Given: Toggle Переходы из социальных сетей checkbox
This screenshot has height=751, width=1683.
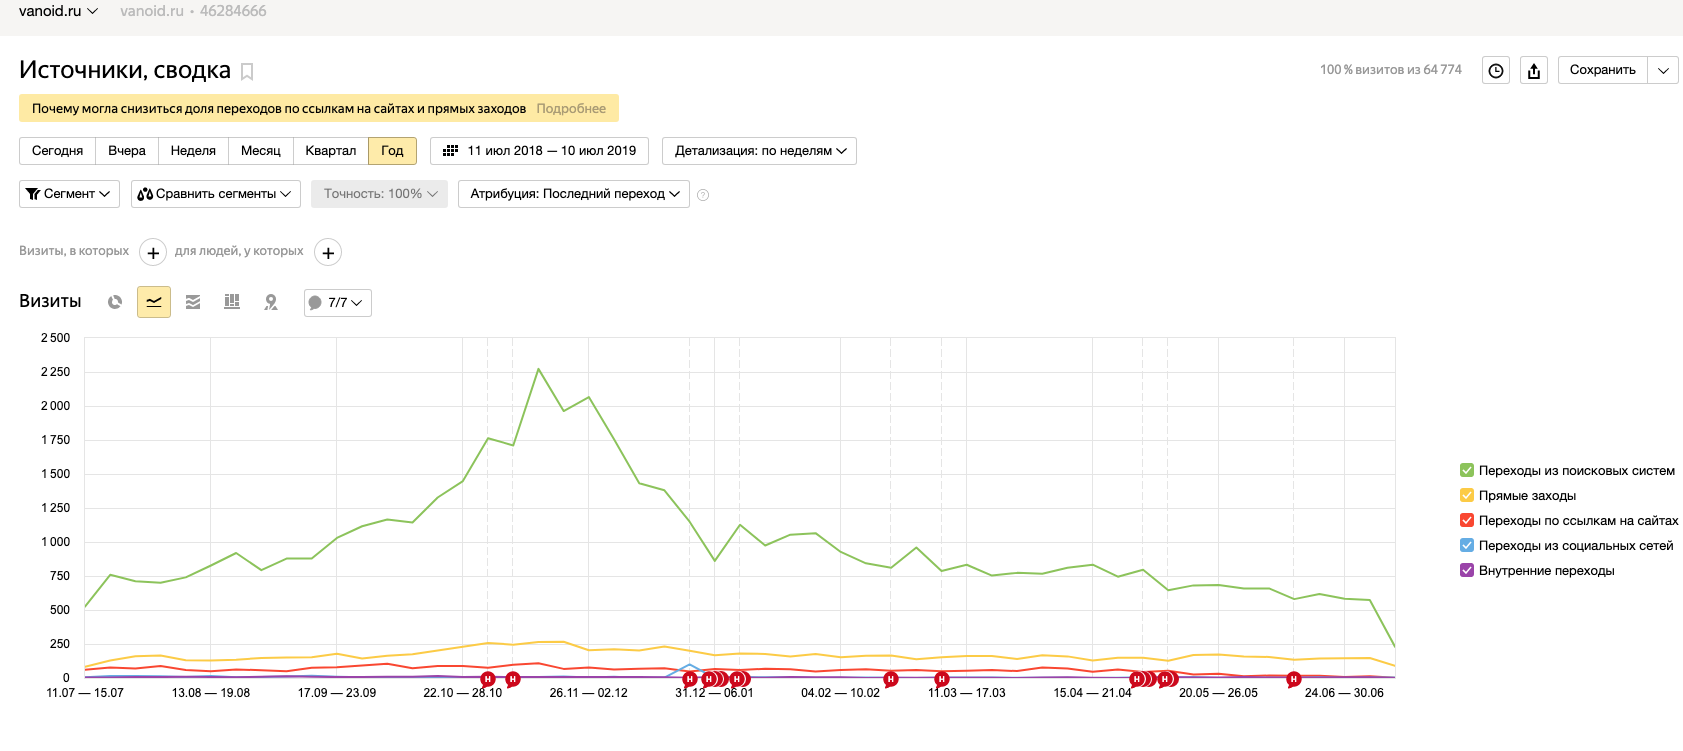Looking at the screenshot, I should [x=1467, y=545].
